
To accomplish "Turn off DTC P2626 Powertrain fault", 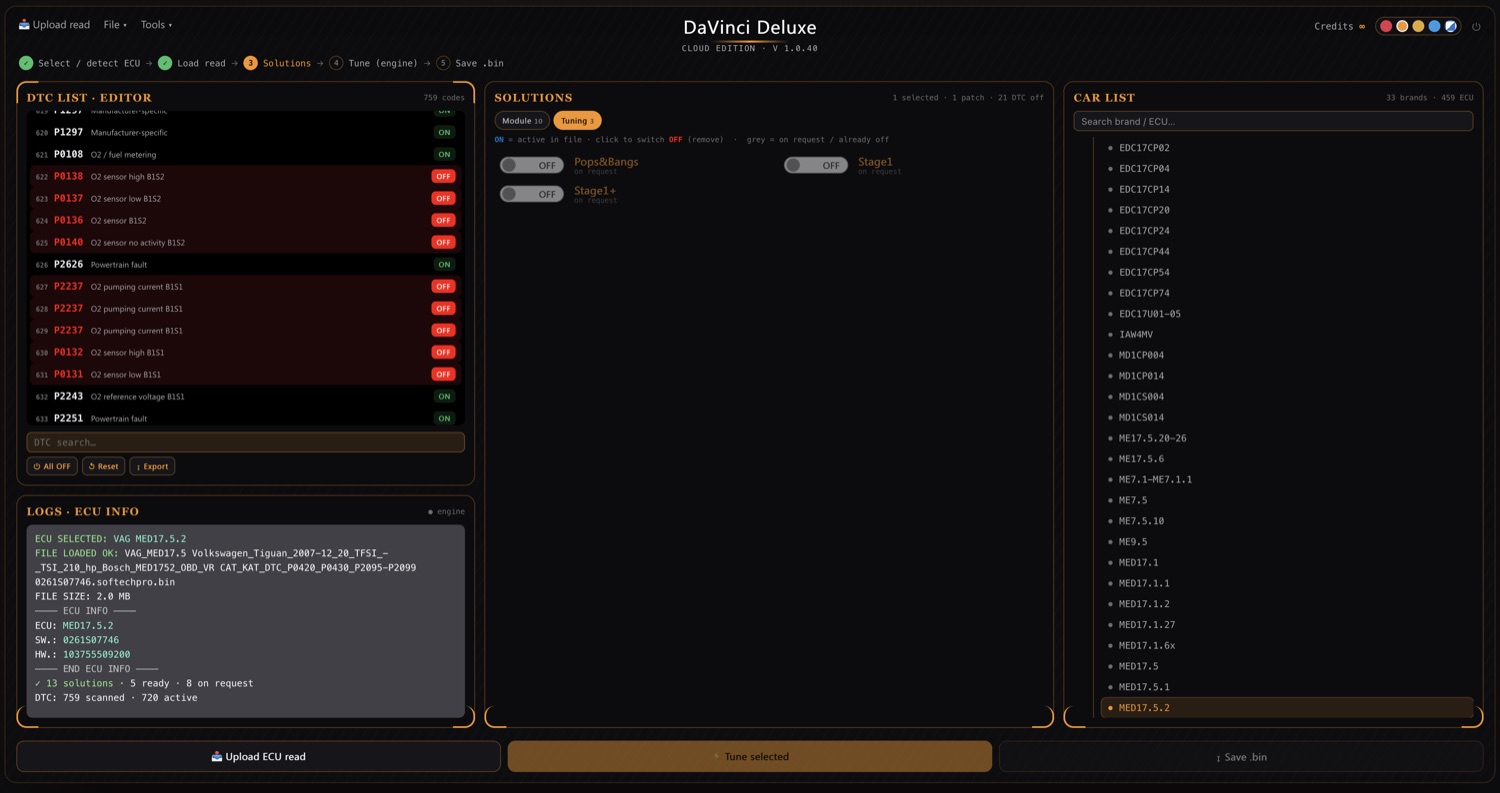I will [444, 264].
